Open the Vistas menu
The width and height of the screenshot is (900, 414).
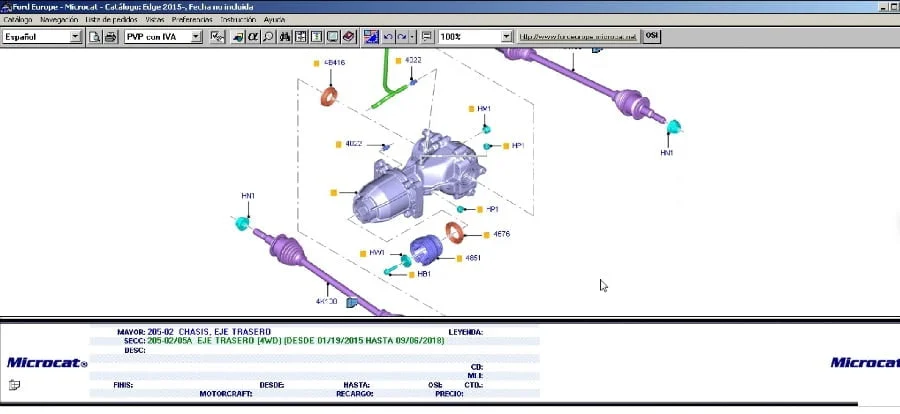pyautogui.click(x=155, y=20)
